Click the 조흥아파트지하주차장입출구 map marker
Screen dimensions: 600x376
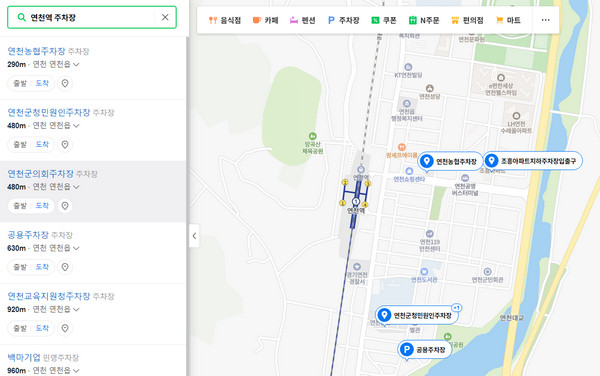[533, 161]
